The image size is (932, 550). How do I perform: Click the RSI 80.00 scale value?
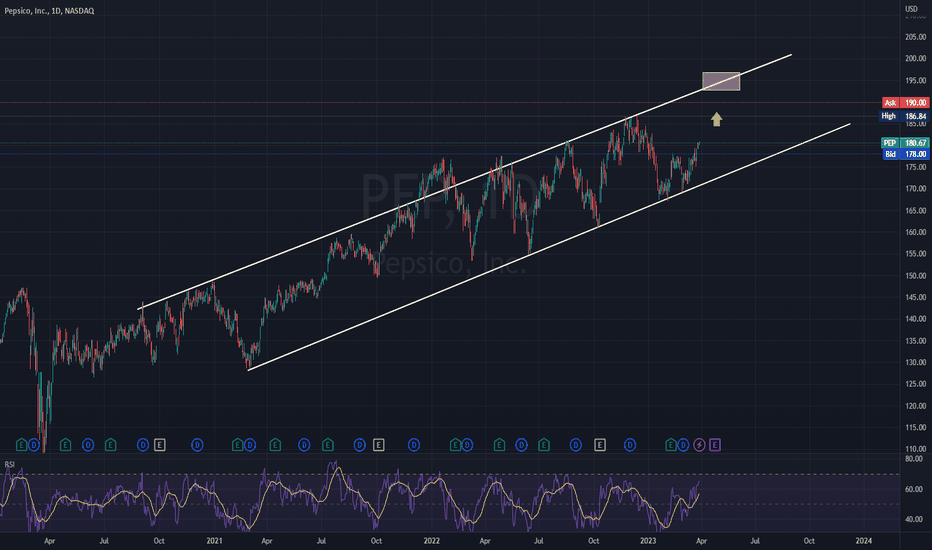914,459
